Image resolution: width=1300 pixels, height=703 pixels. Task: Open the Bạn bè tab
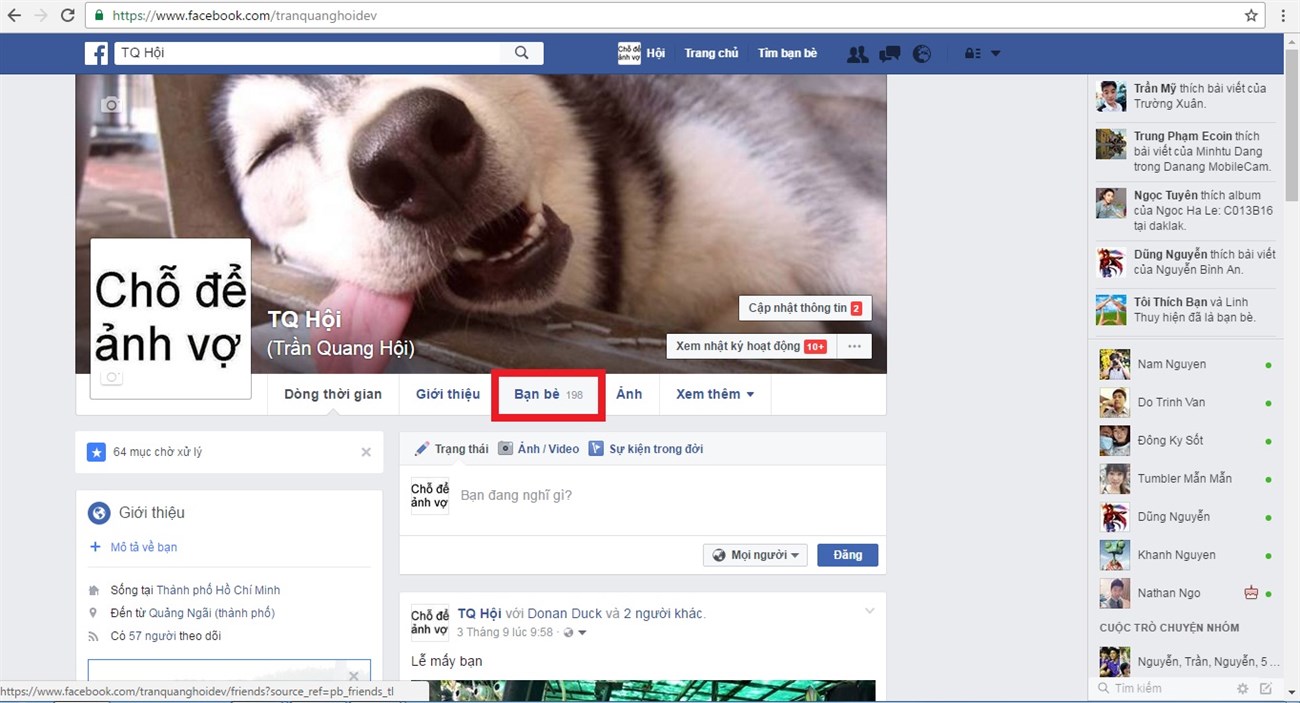[x=548, y=394]
